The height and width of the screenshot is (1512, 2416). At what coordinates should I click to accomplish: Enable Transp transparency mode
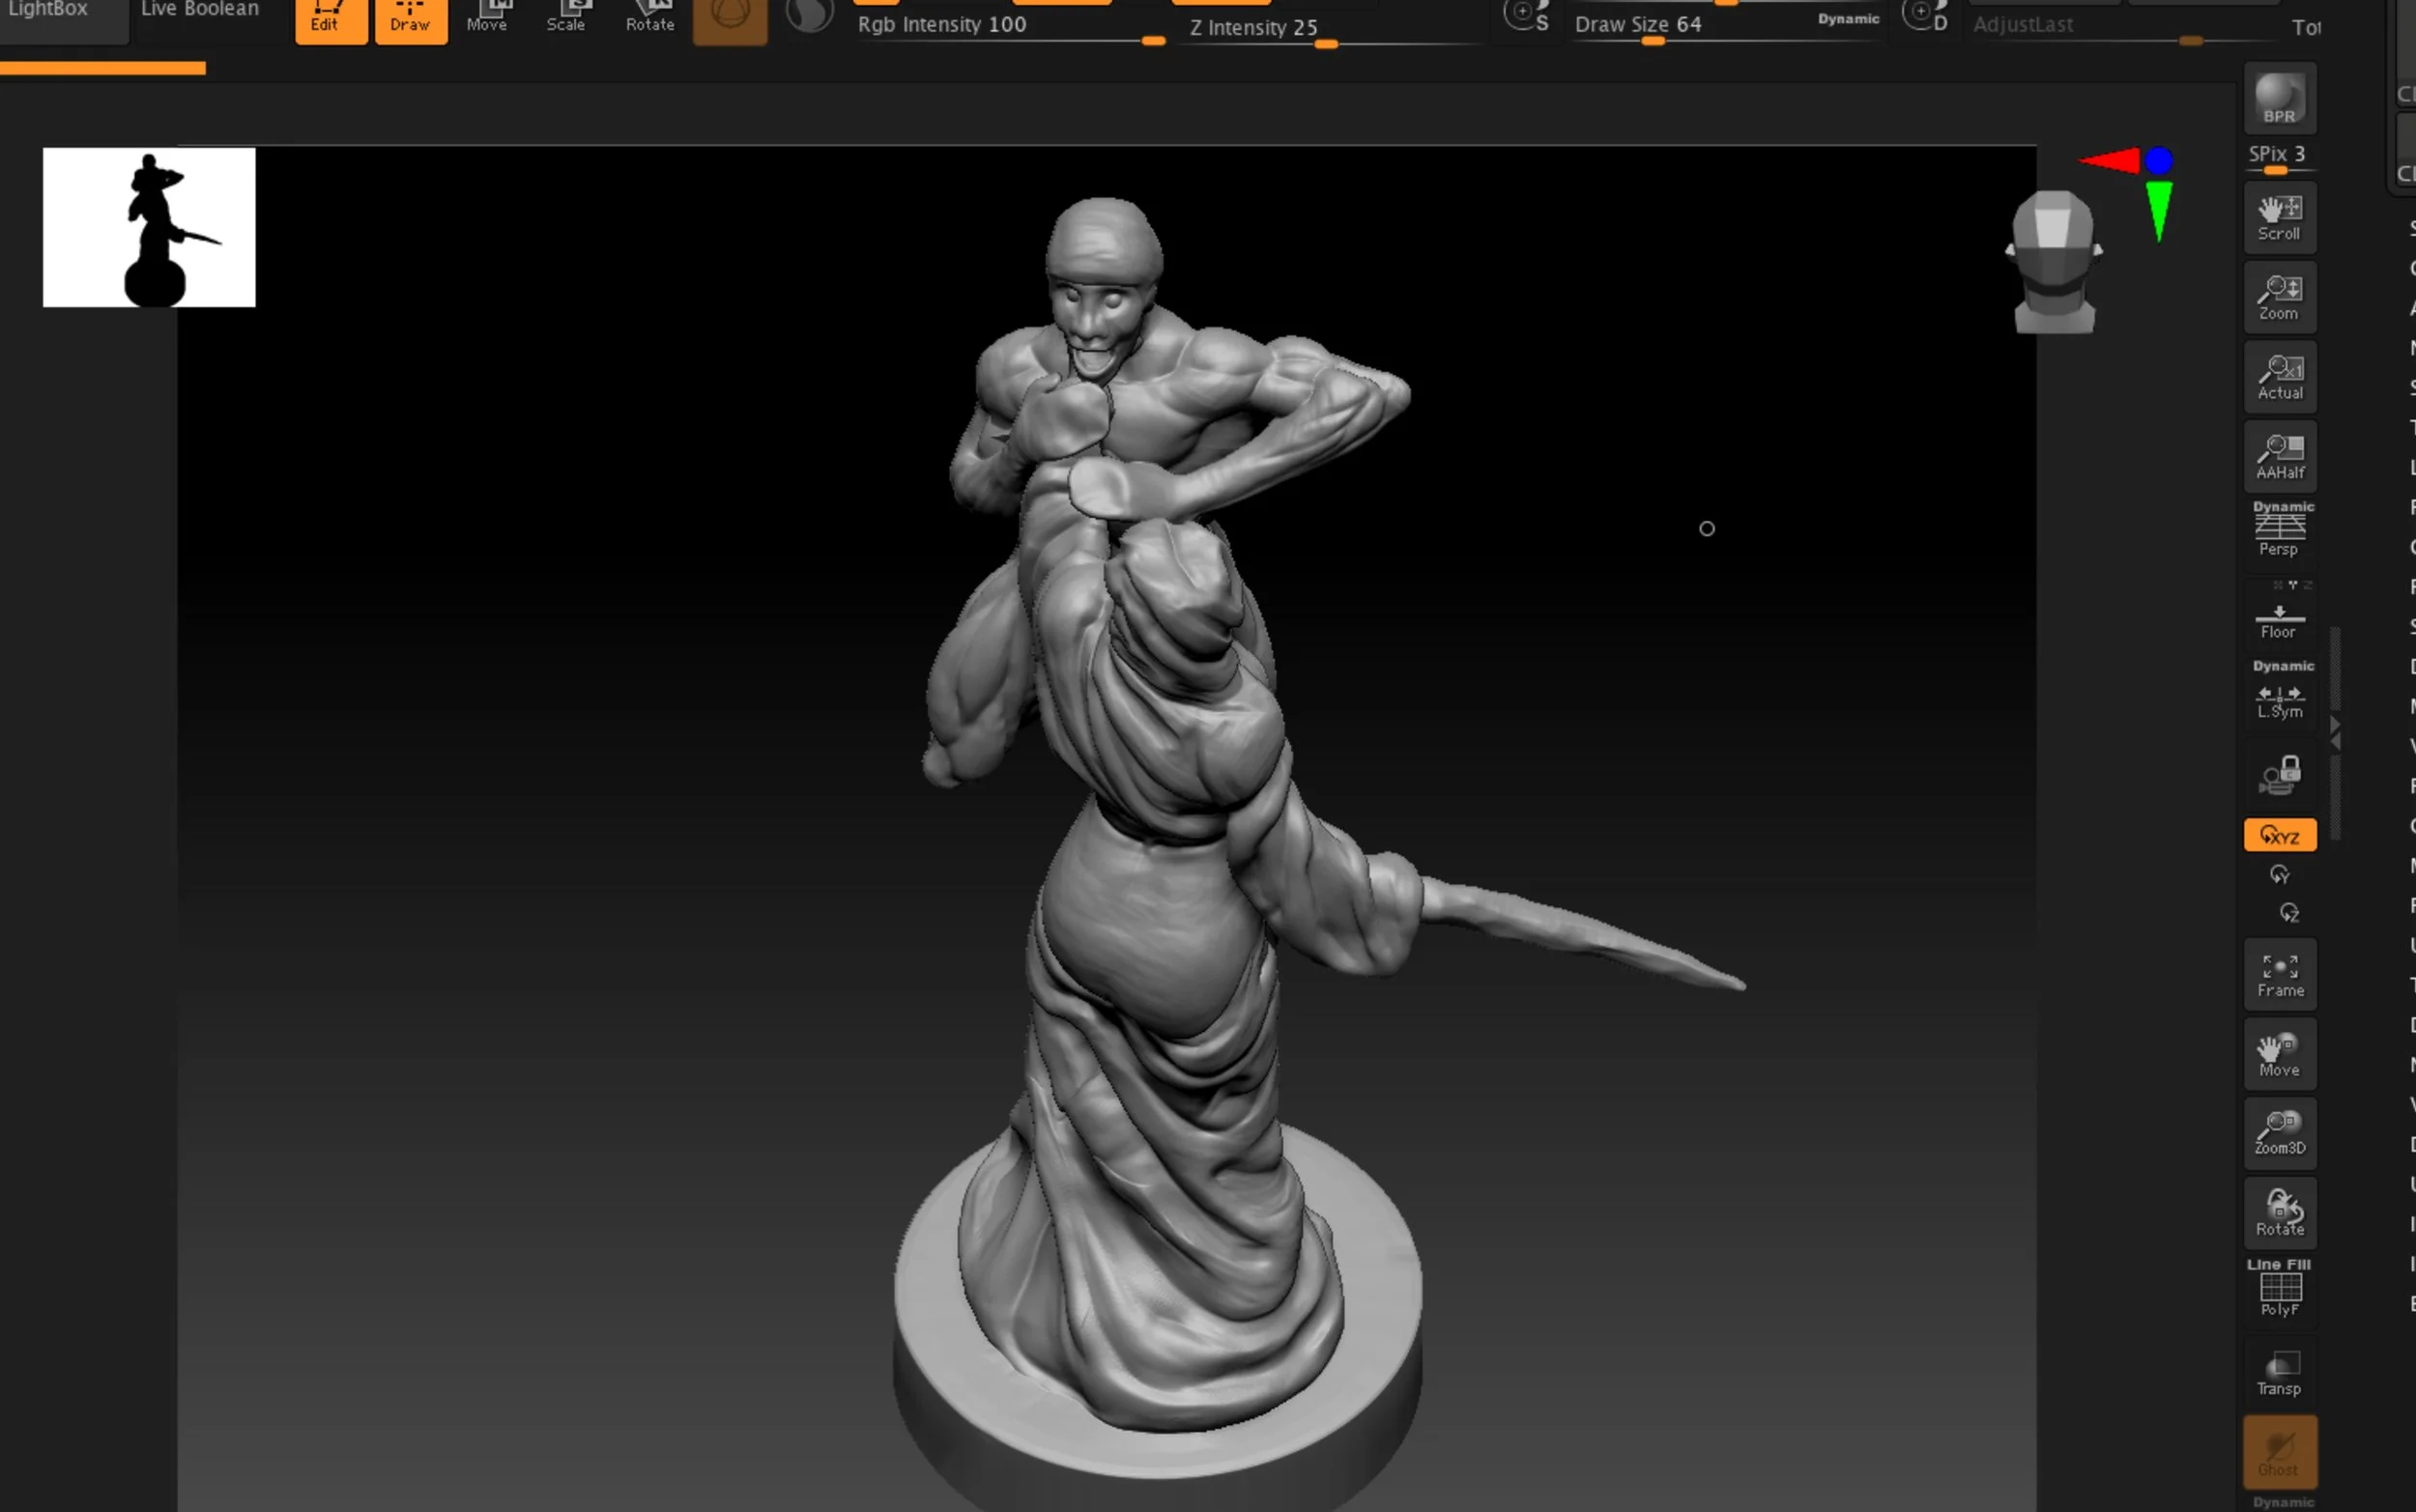pyautogui.click(x=2279, y=1373)
